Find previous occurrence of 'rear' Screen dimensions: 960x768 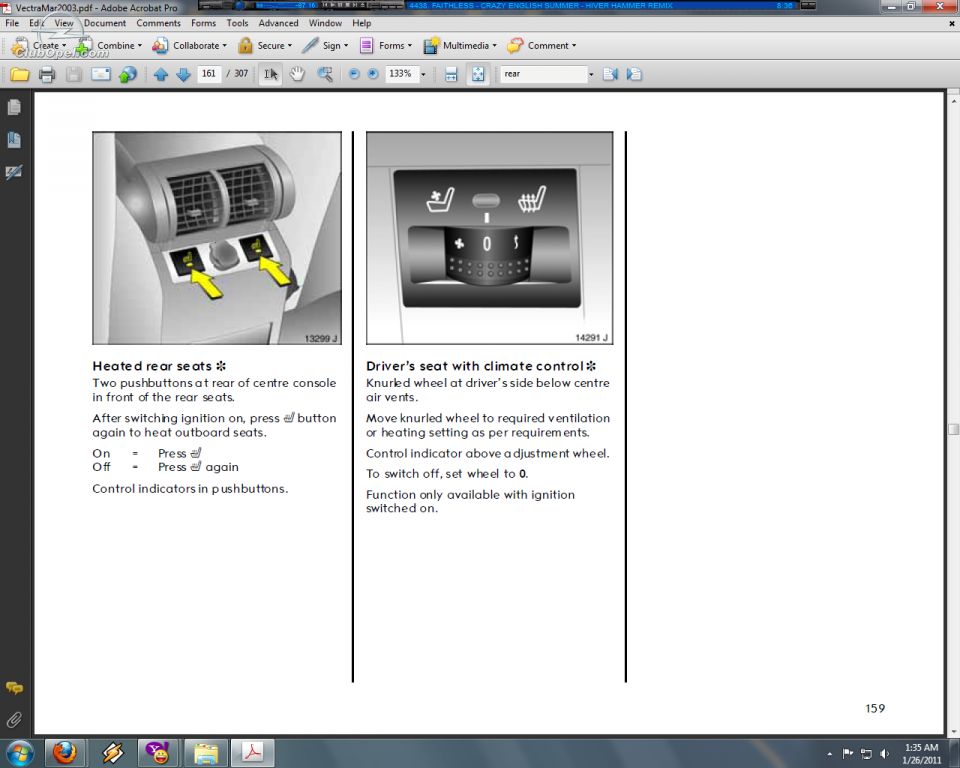(610, 74)
